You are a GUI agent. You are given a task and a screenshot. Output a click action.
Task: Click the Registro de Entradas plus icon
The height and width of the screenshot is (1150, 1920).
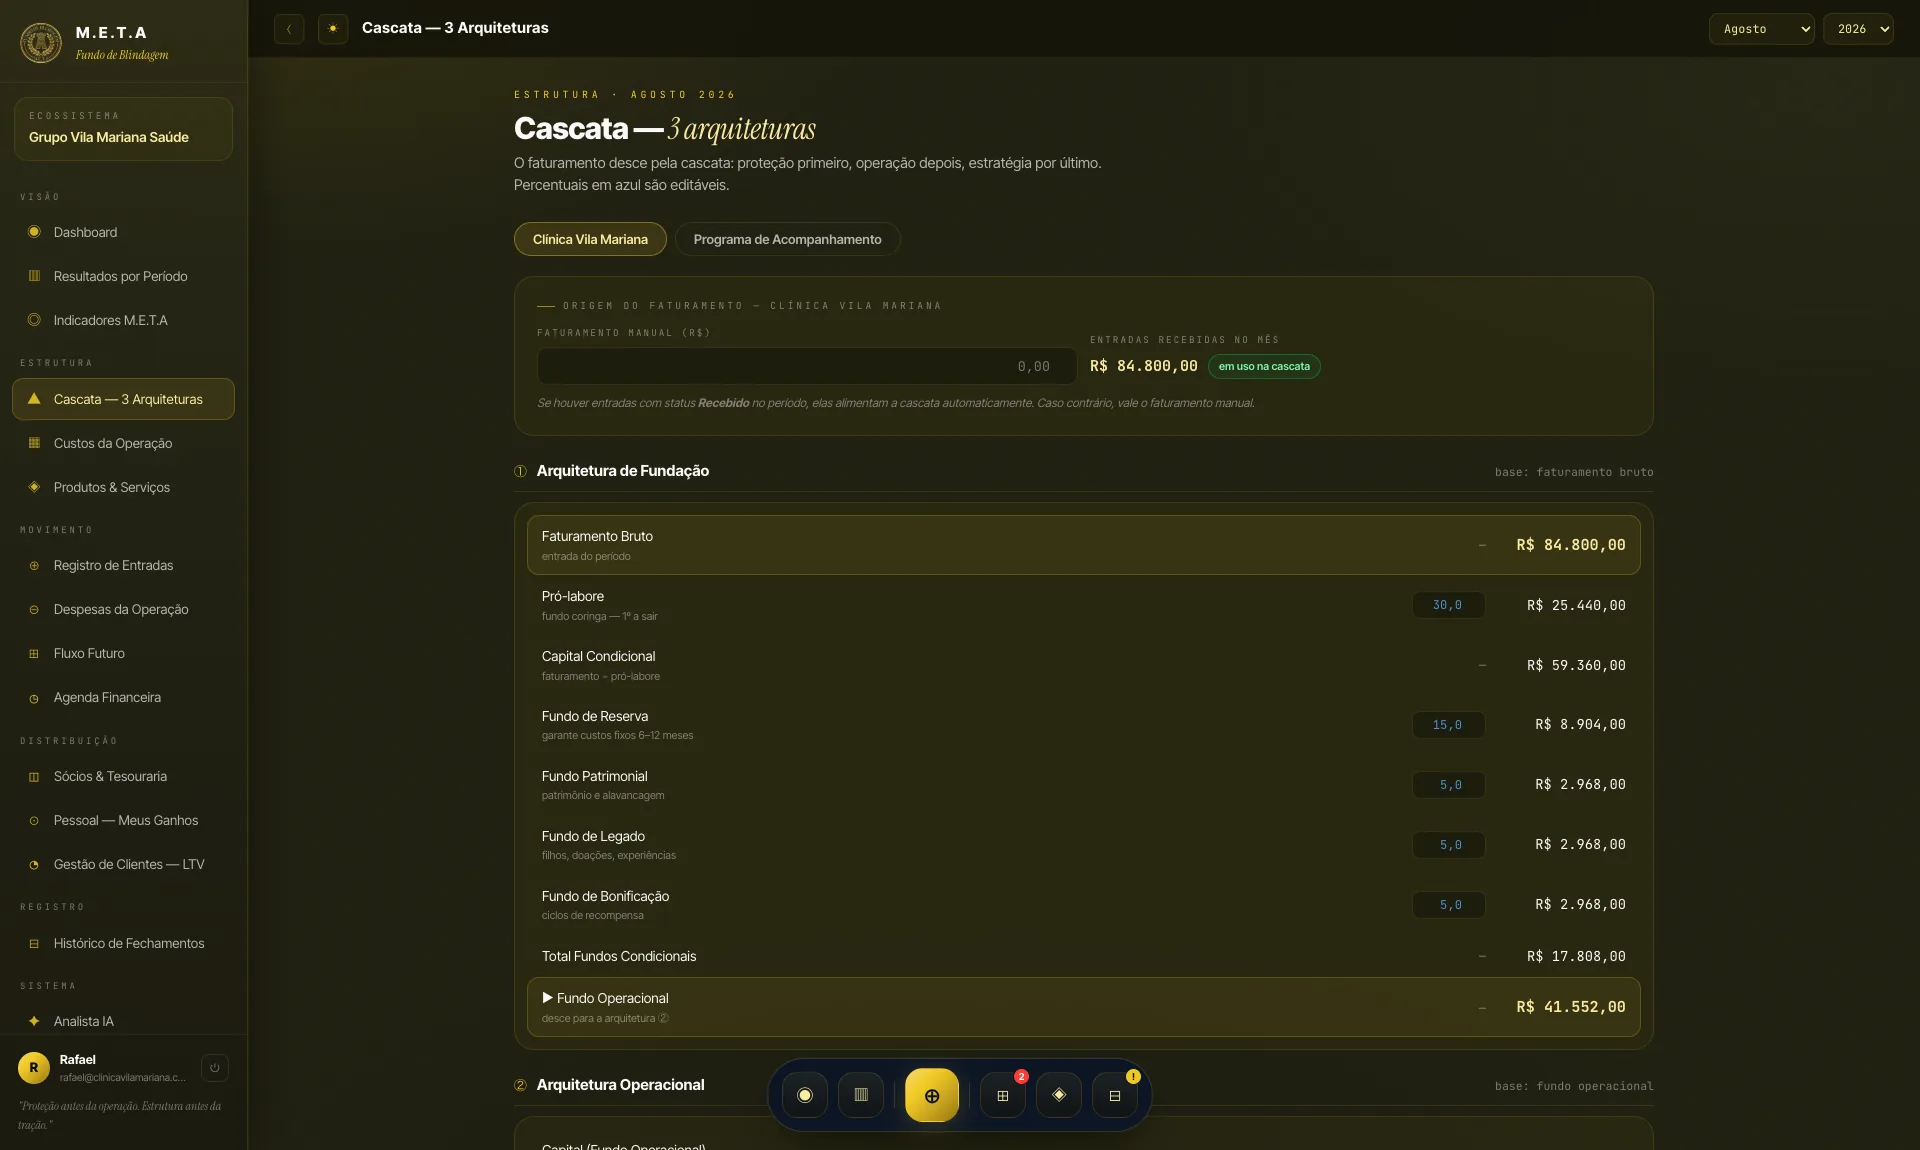tap(34, 566)
